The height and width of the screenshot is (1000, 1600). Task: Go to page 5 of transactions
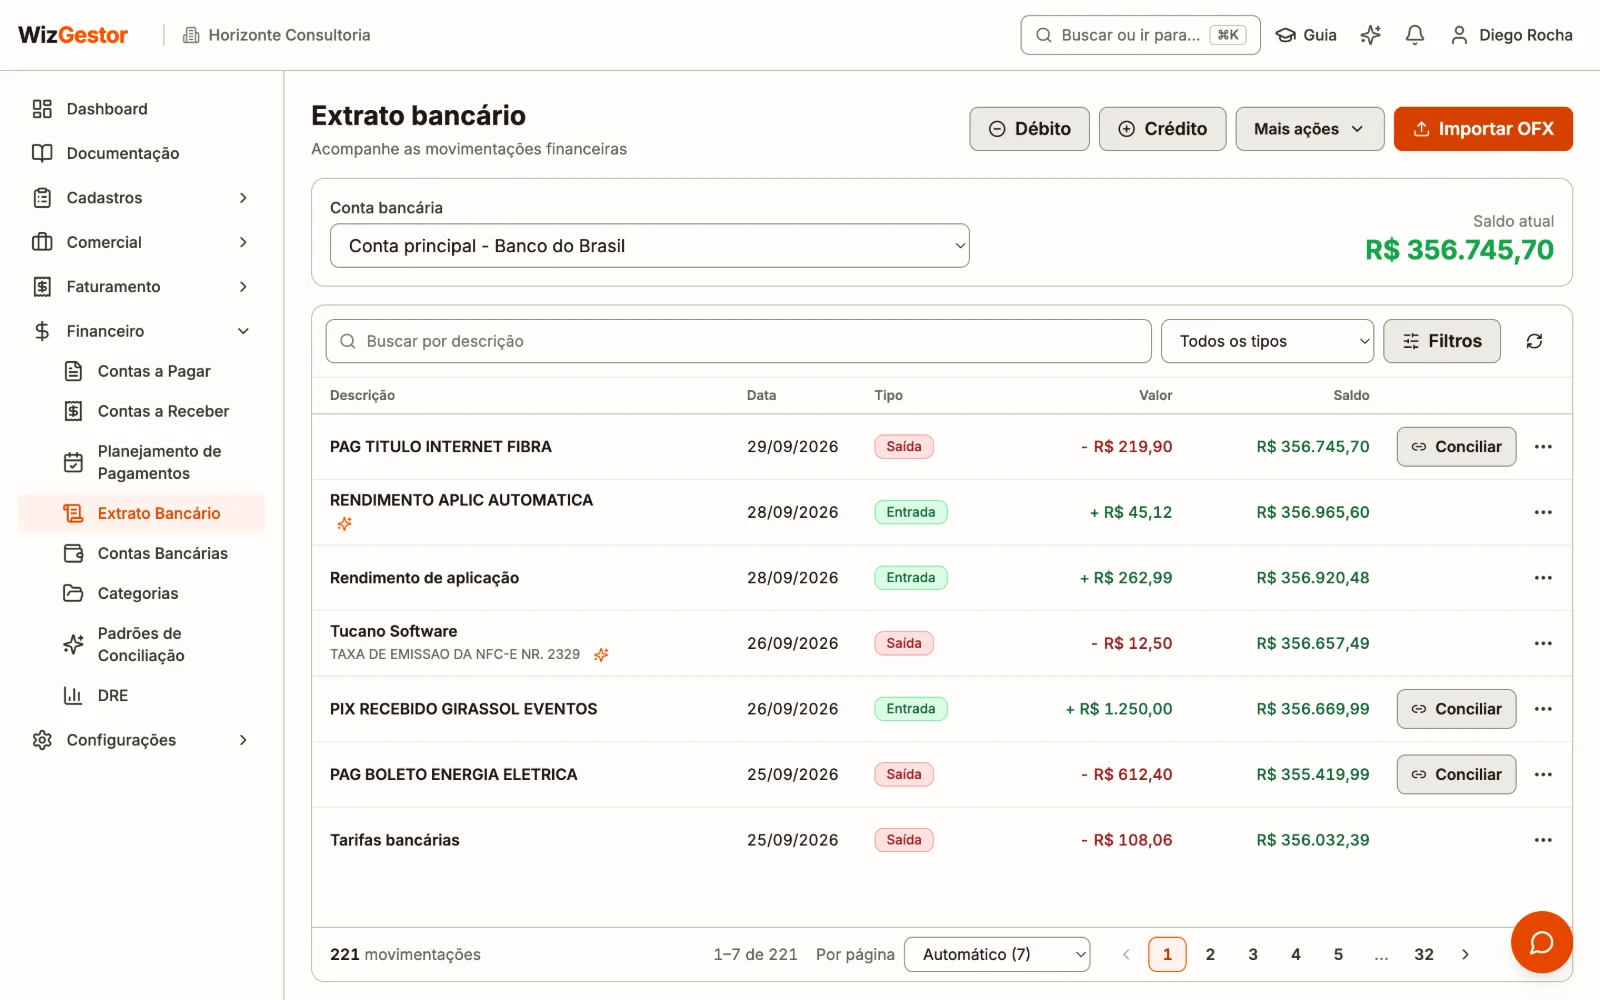[x=1338, y=954]
